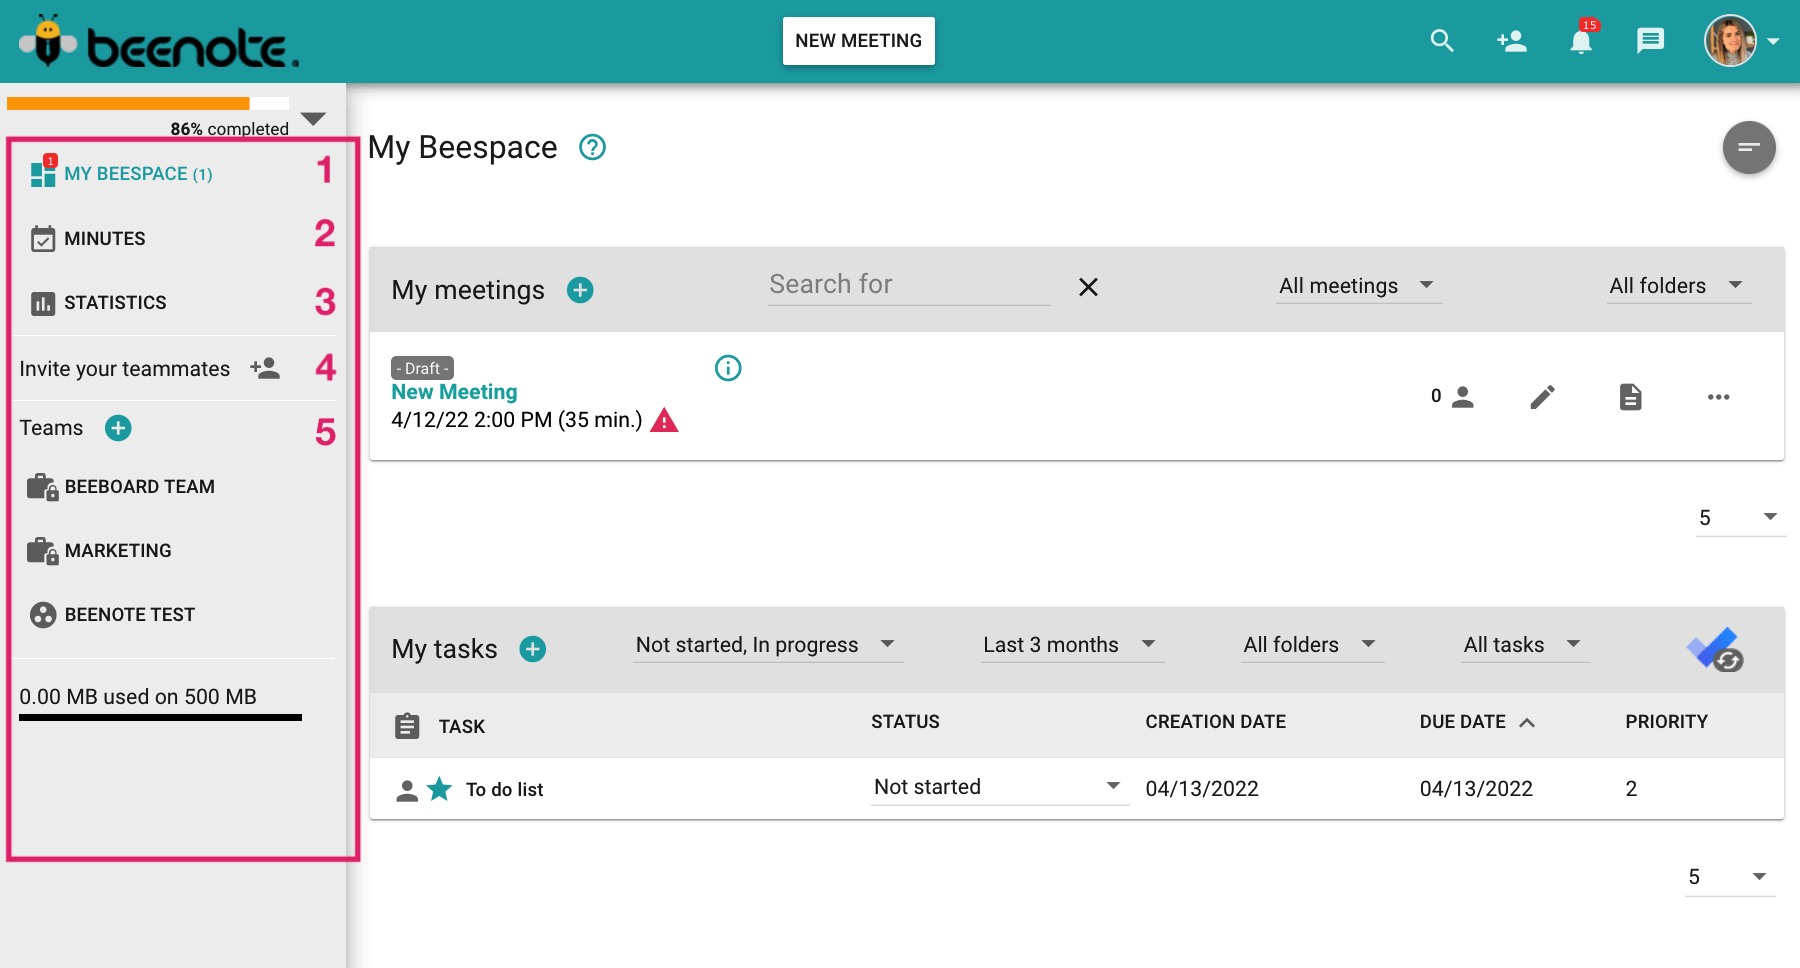Select Beeboard Team in sidebar

pyautogui.click(x=139, y=487)
